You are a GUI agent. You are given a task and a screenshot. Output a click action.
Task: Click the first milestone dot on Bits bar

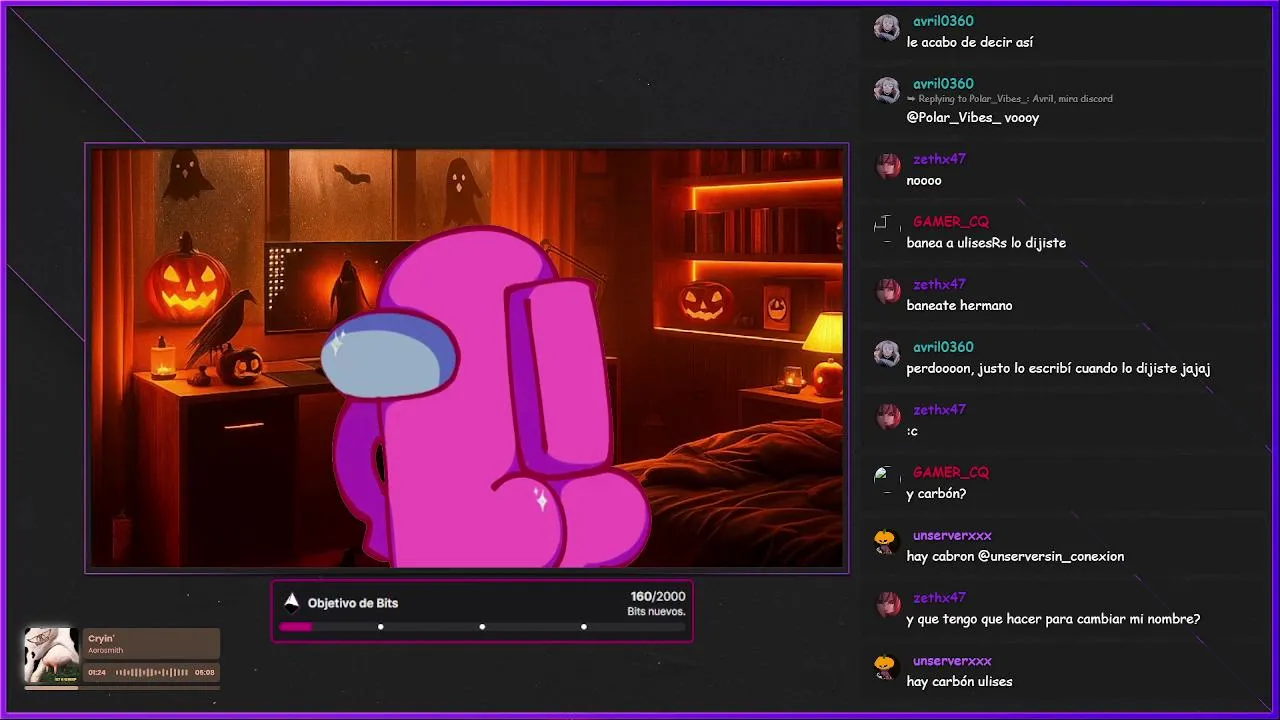click(x=380, y=627)
